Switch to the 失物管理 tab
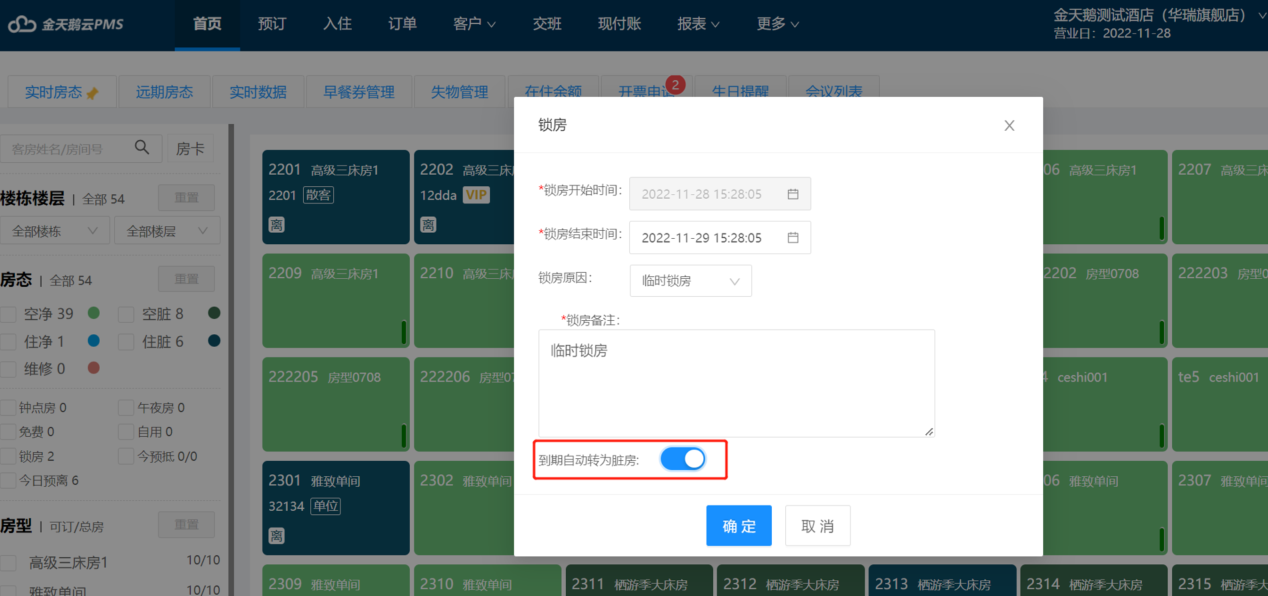Image resolution: width=1268 pixels, height=596 pixels. pos(460,92)
